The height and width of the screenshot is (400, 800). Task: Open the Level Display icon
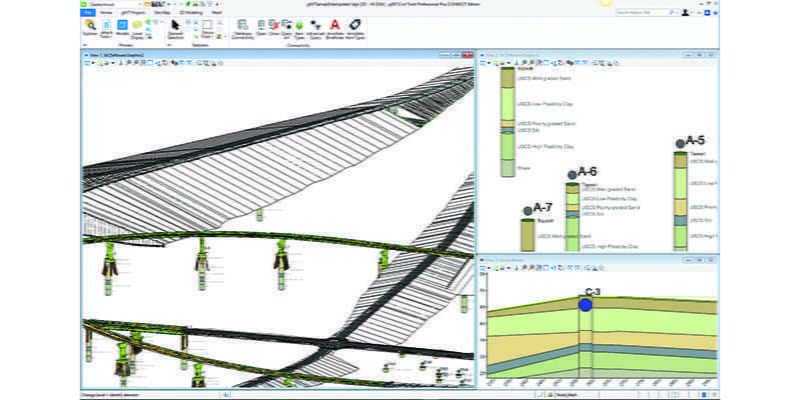click(138, 29)
